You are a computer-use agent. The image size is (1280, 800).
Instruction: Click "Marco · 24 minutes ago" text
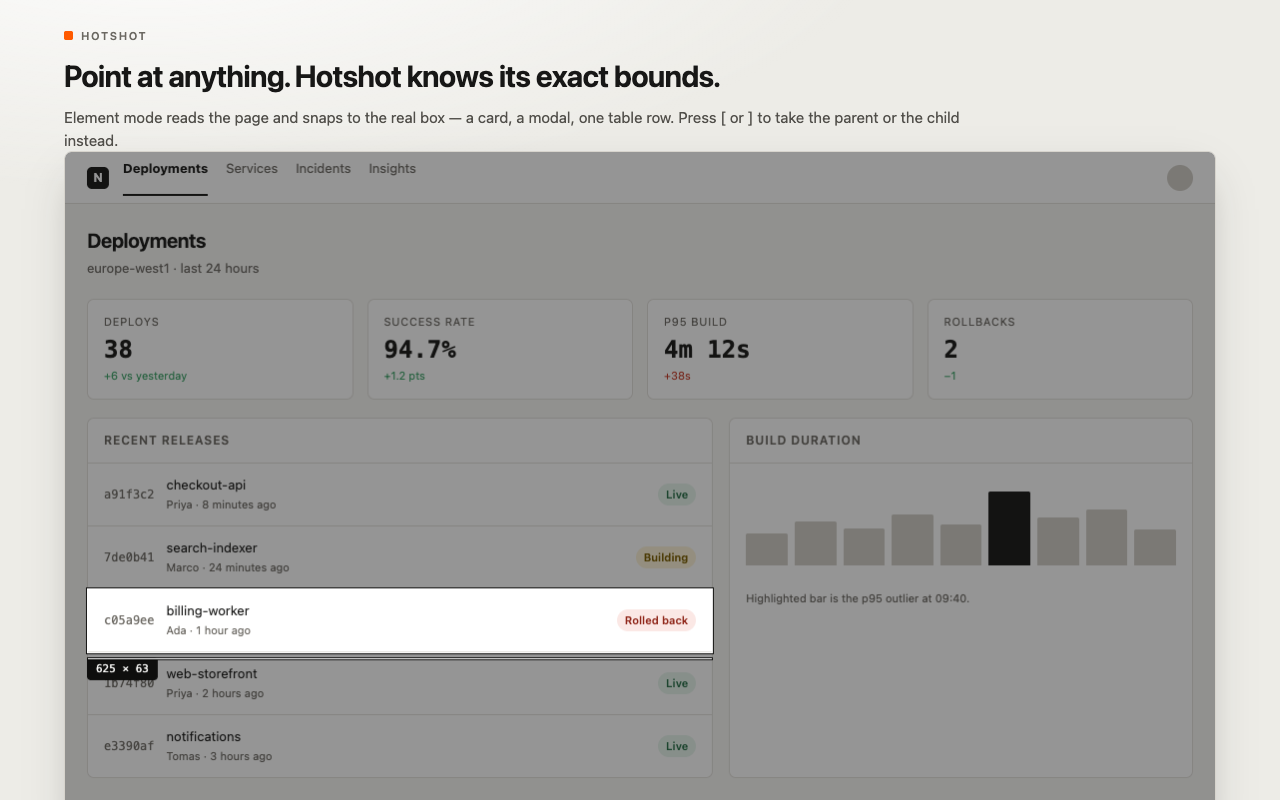click(228, 568)
